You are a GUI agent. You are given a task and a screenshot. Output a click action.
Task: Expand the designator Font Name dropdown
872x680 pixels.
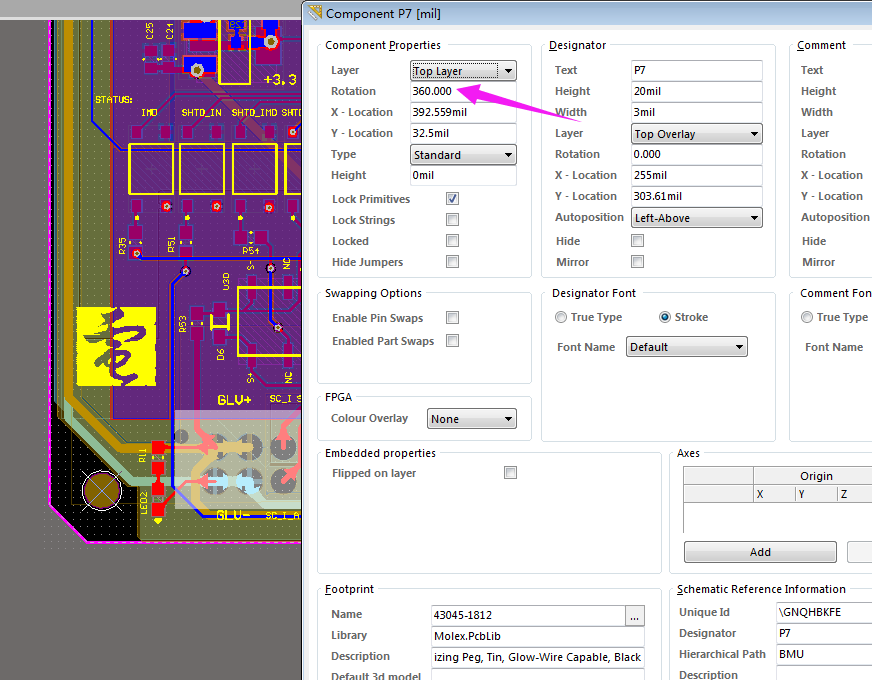[x=686, y=347]
